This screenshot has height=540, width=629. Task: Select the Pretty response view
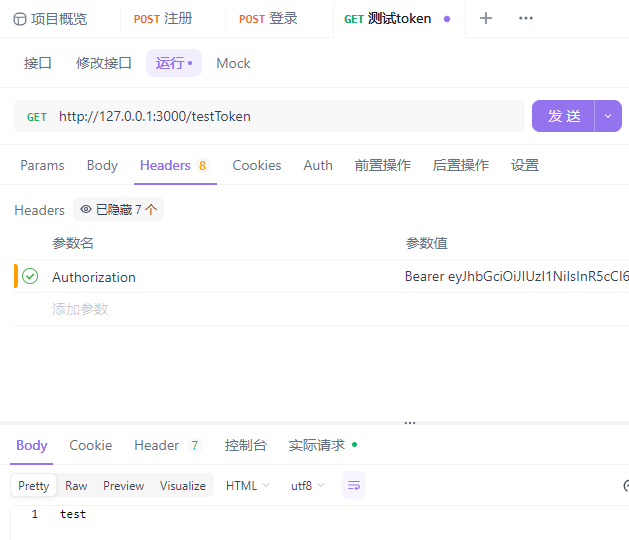[x=34, y=485]
